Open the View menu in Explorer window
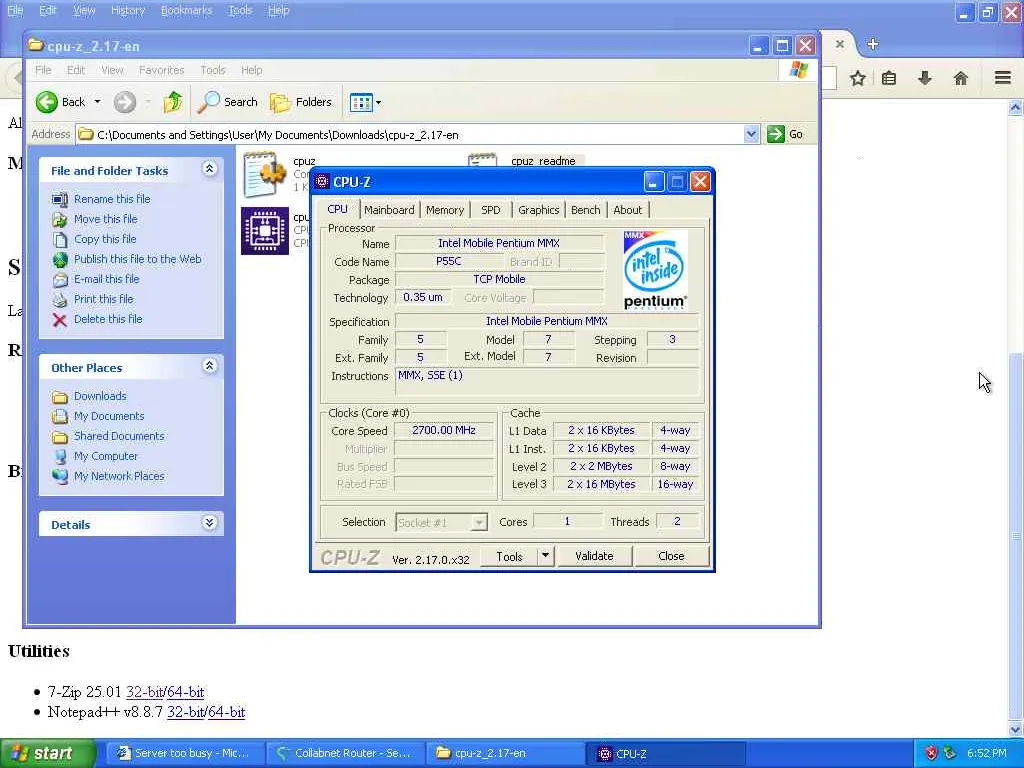Viewport: 1024px width, 768px height. [x=112, y=70]
